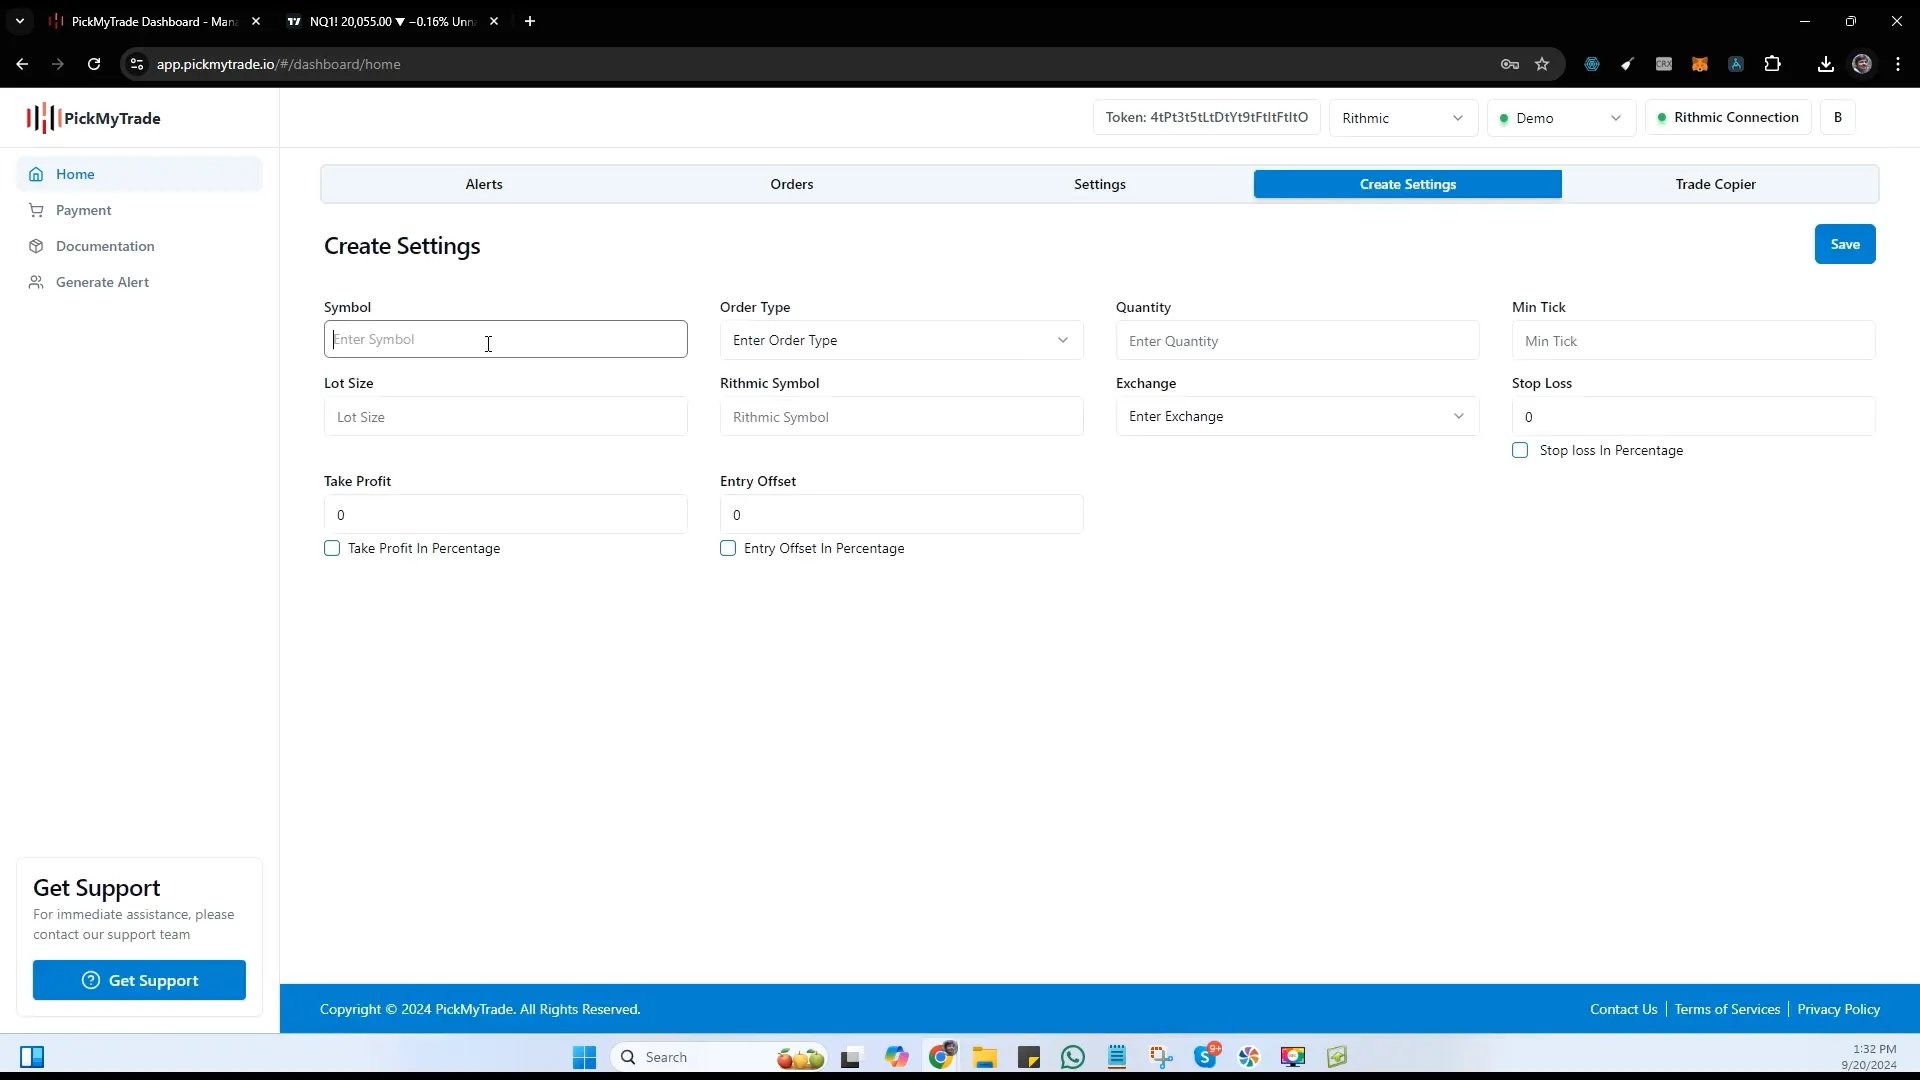Click the Documentation sidebar icon
1920x1080 pixels.
pos(36,245)
